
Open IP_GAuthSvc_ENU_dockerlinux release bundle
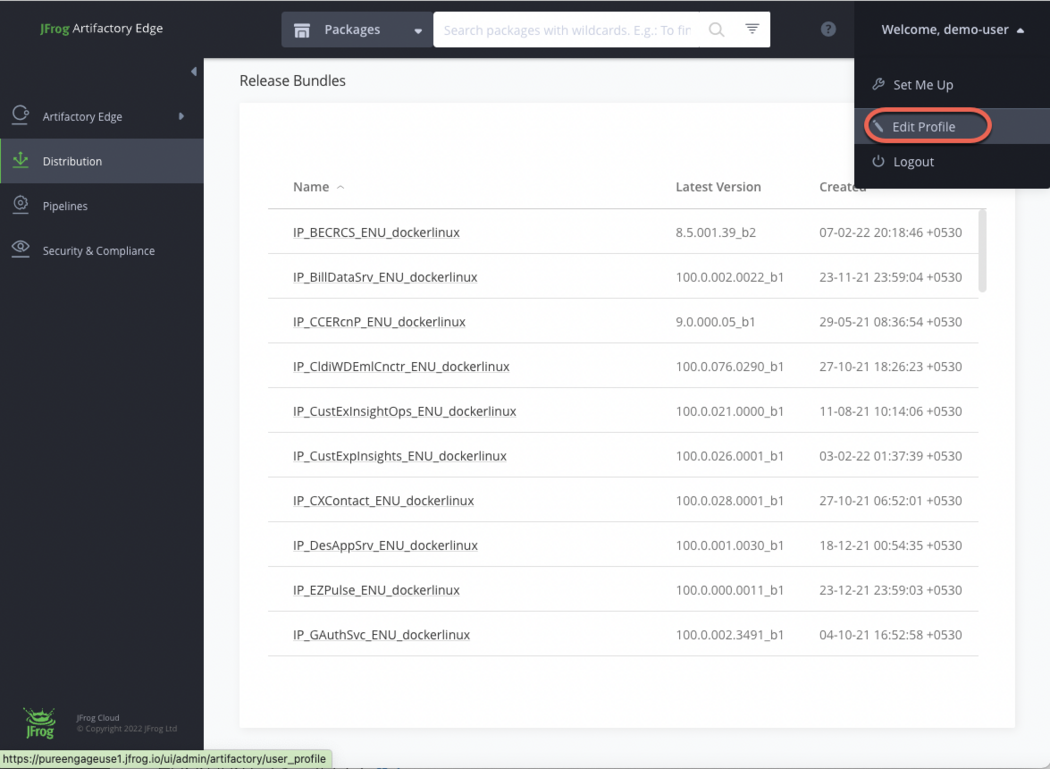click(x=381, y=635)
